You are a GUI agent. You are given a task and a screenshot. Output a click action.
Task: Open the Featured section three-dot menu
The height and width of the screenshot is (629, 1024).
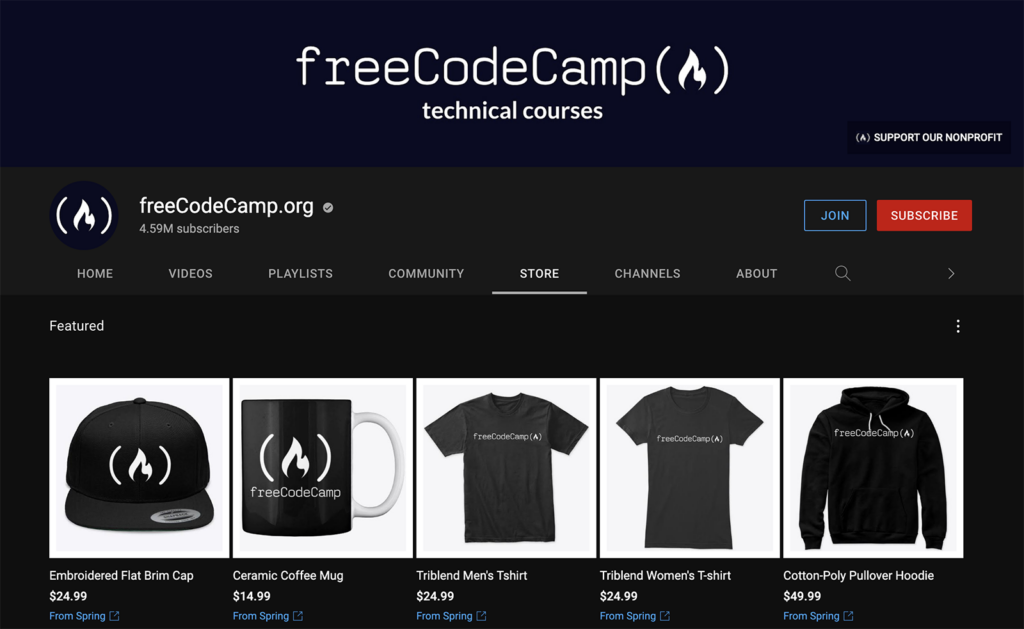click(957, 326)
